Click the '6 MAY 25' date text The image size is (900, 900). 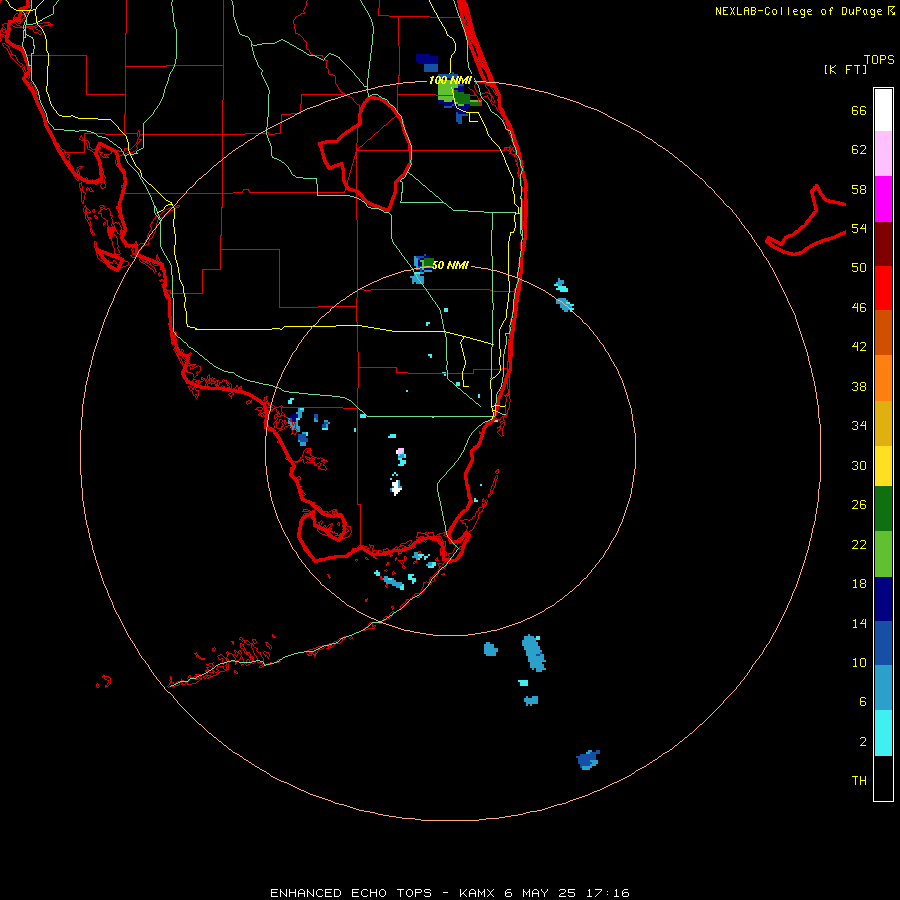[542, 893]
